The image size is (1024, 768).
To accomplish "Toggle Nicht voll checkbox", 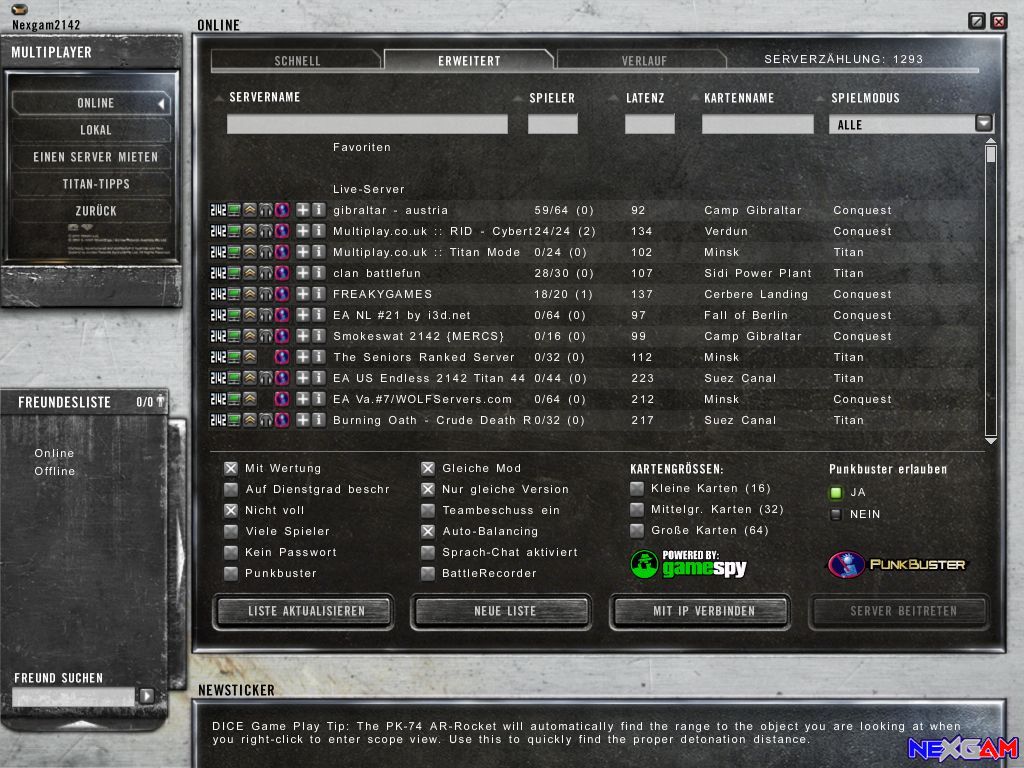I will pos(231,510).
